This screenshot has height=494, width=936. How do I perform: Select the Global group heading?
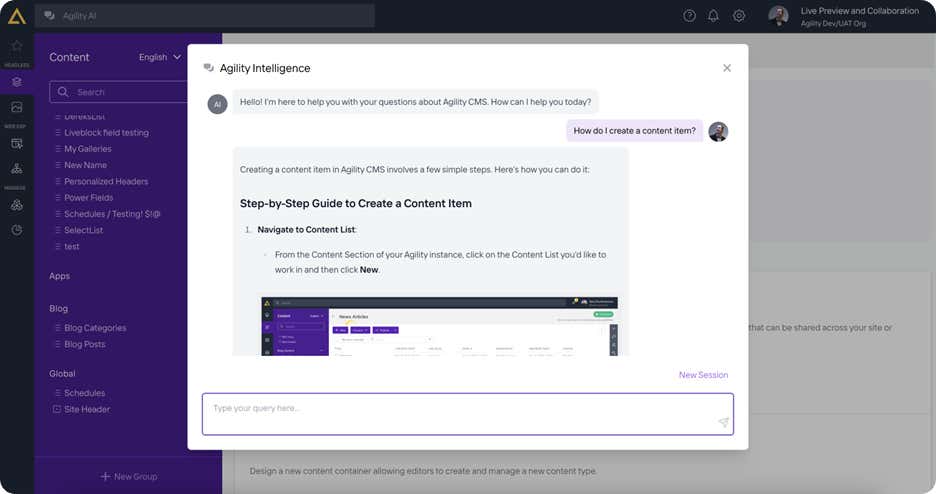coord(62,373)
